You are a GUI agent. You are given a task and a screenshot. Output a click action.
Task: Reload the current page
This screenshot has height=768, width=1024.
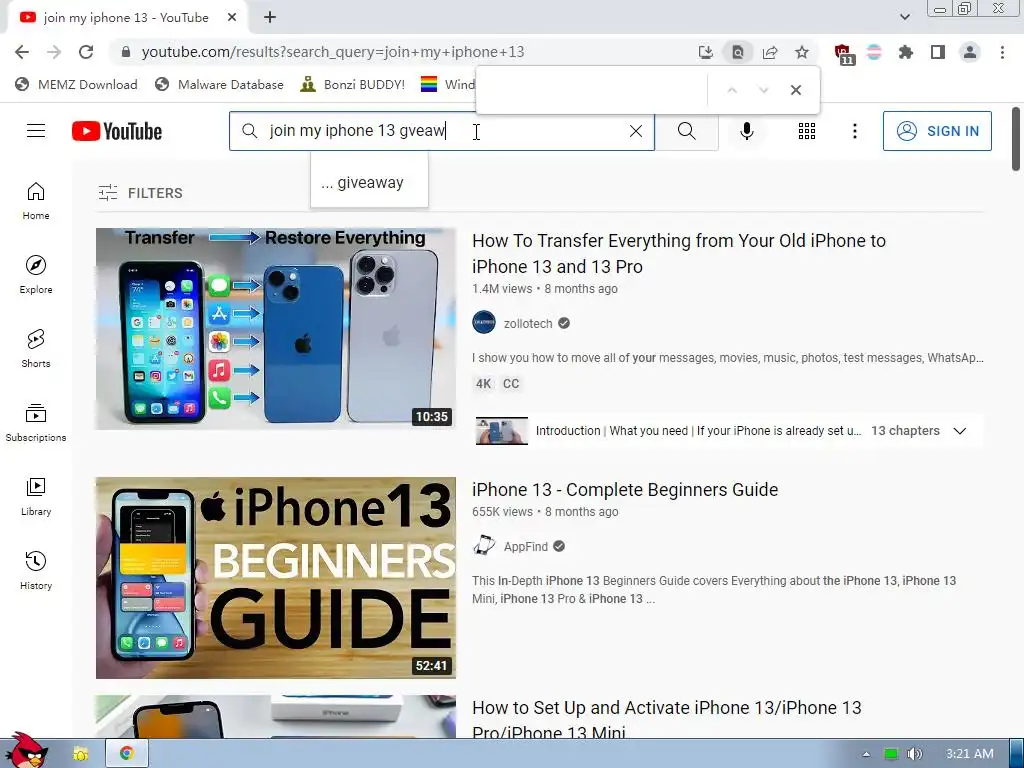86,52
